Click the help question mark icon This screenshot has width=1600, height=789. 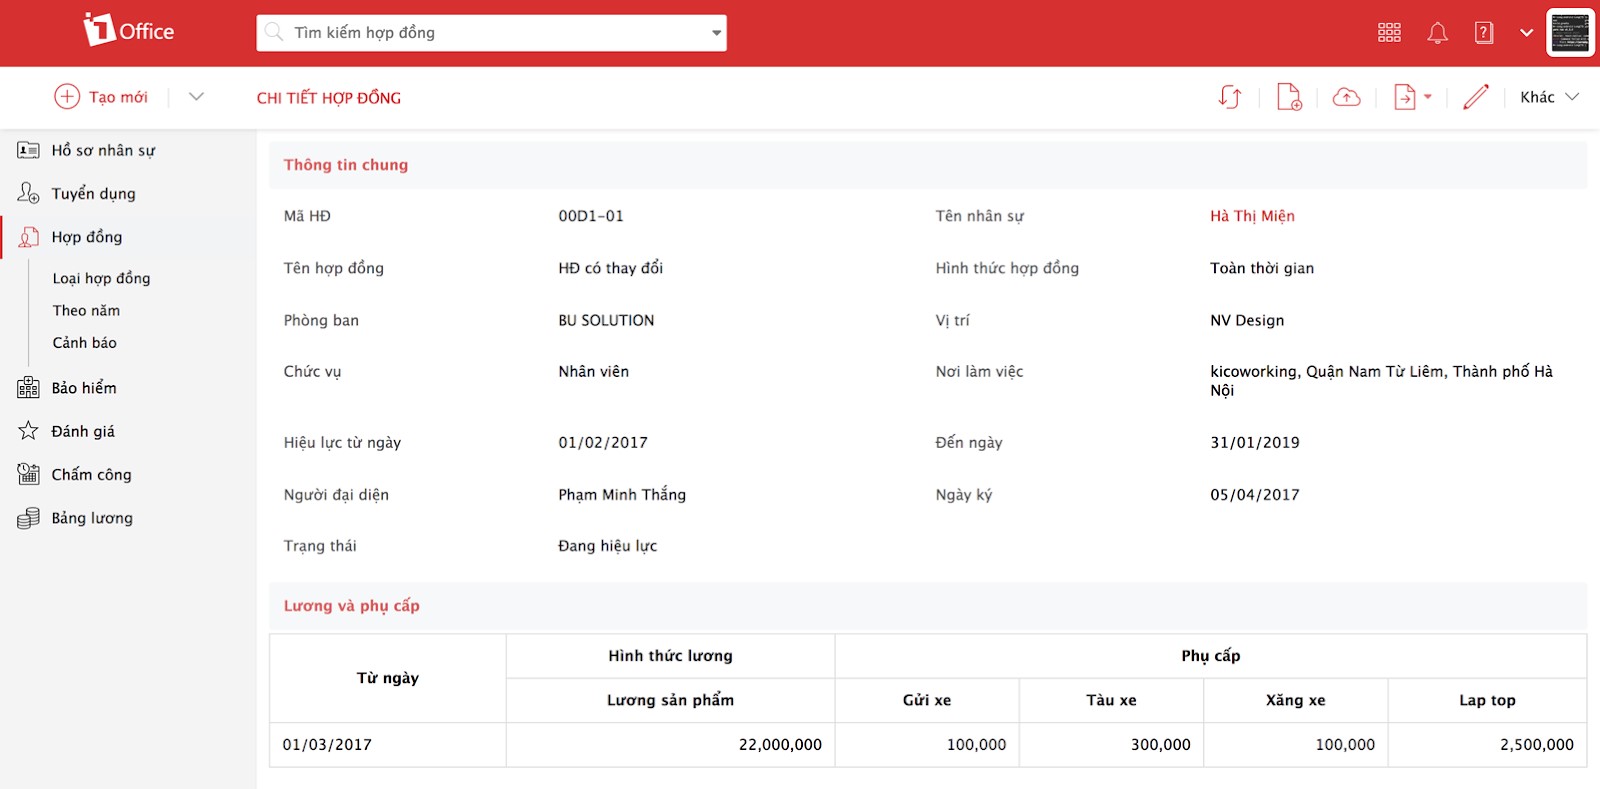1484,33
